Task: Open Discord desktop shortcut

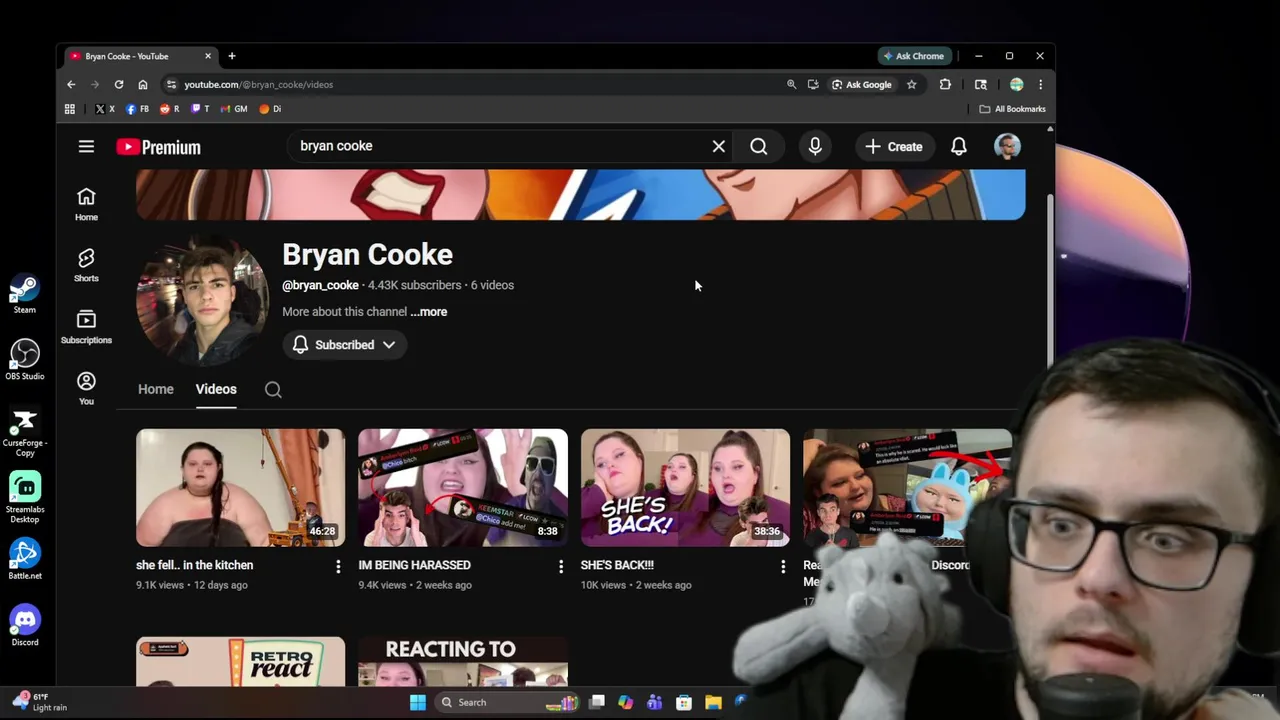Action: (25, 626)
